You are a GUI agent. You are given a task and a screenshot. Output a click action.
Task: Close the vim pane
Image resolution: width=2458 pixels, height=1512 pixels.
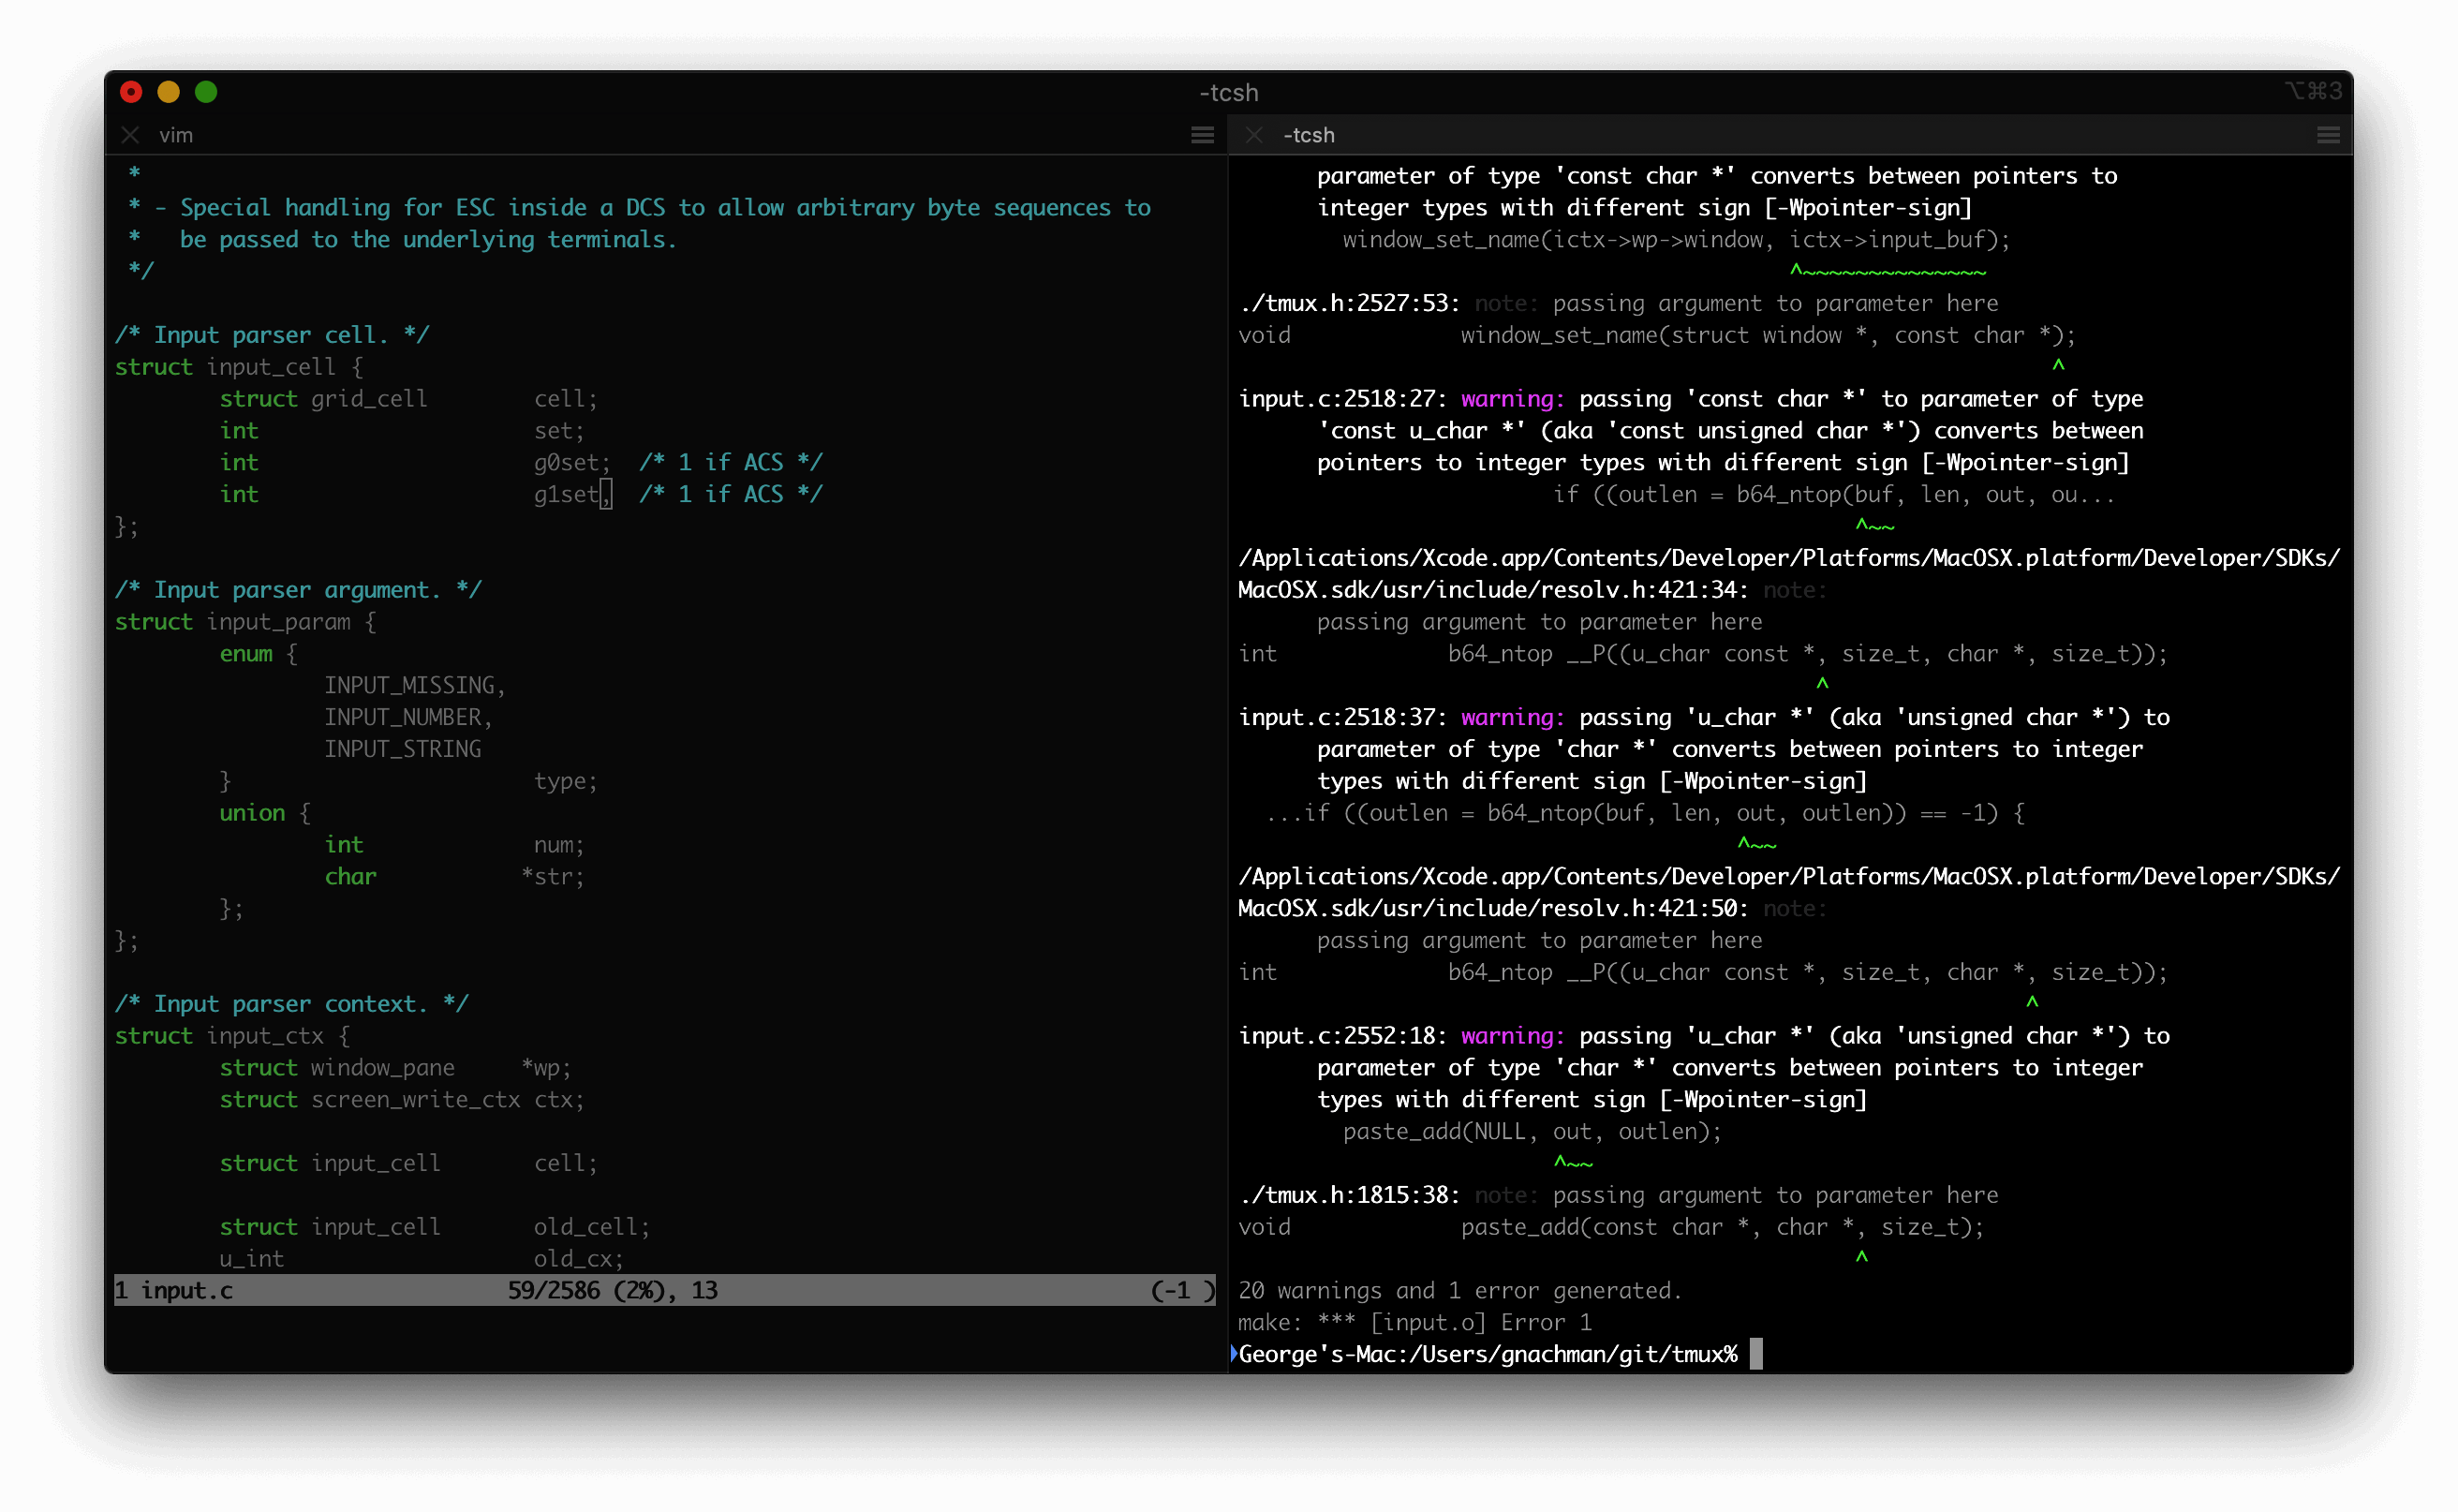(x=130, y=135)
